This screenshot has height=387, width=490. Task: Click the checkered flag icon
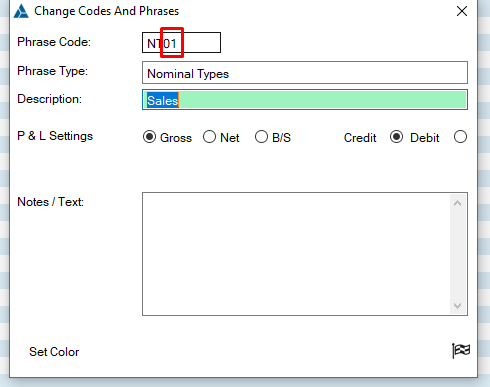pos(461,351)
